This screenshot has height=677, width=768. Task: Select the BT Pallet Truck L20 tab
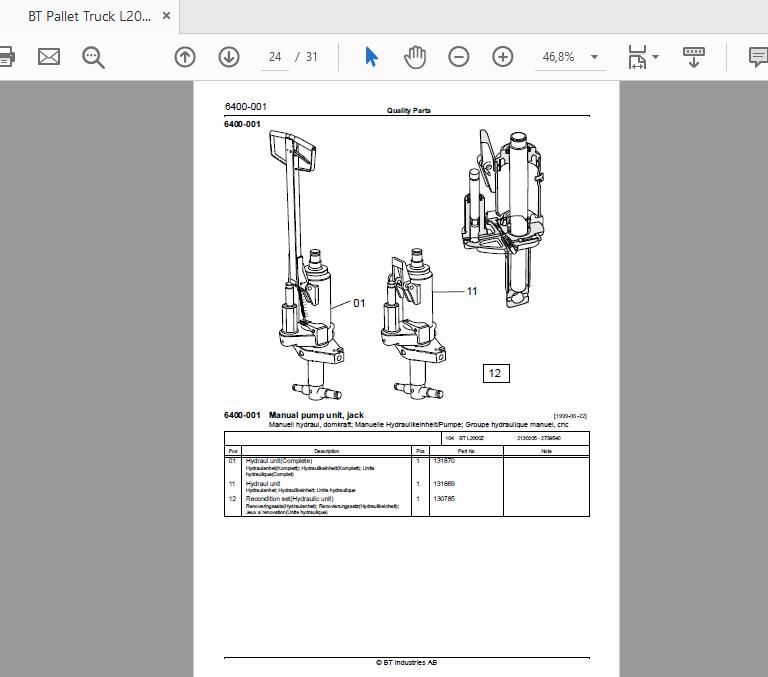(x=90, y=16)
